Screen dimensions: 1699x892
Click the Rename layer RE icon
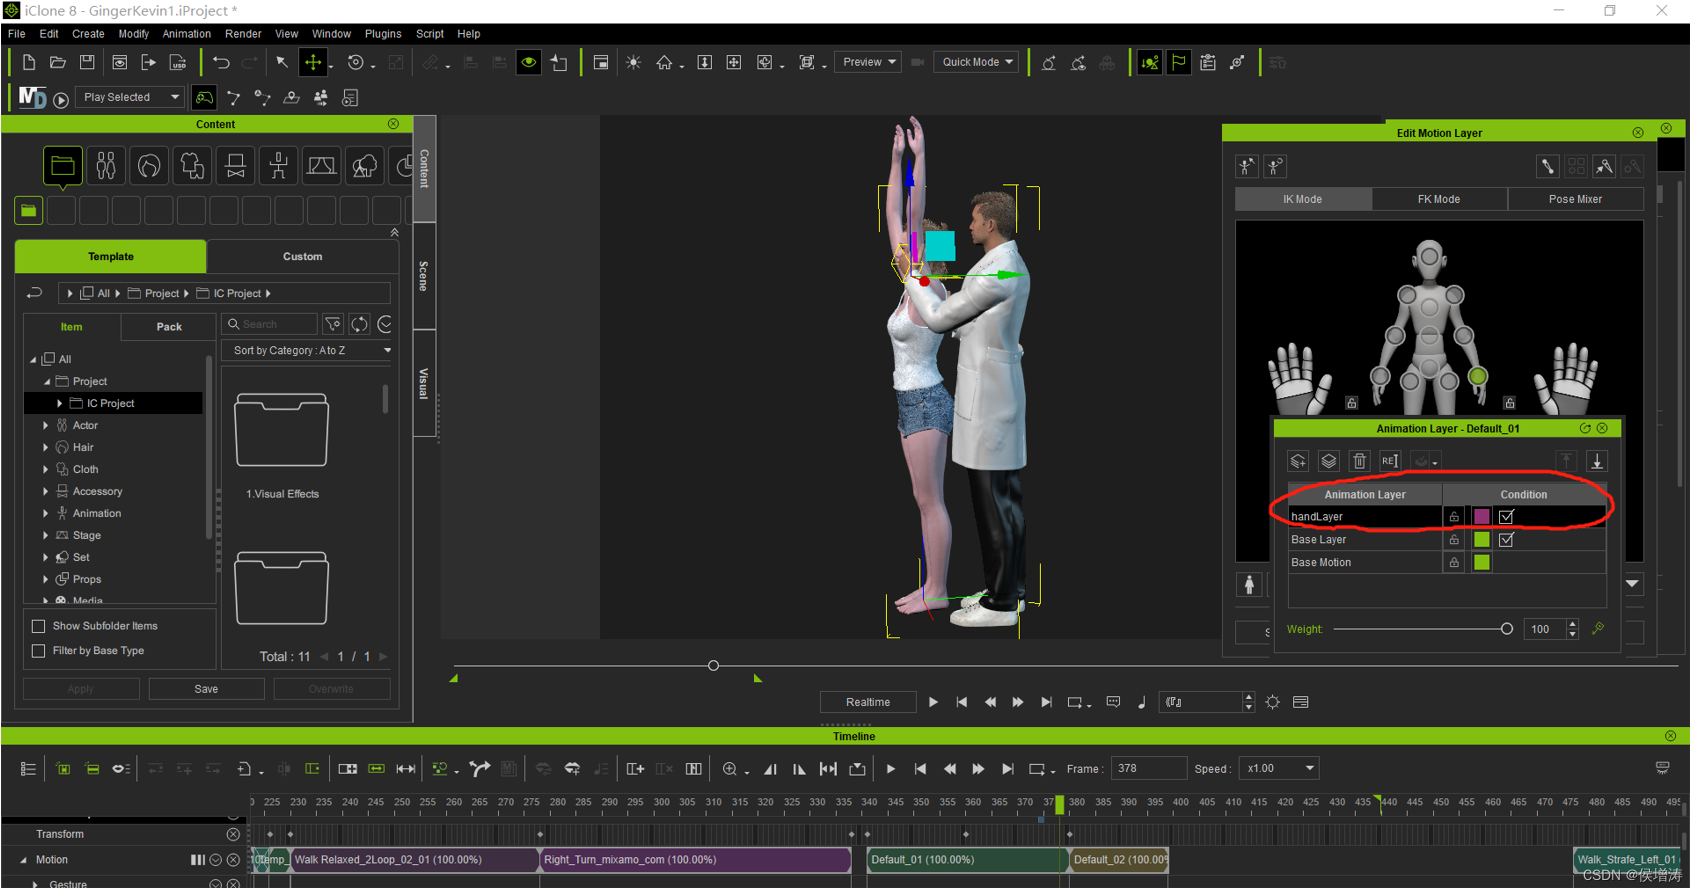(1390, 461)
